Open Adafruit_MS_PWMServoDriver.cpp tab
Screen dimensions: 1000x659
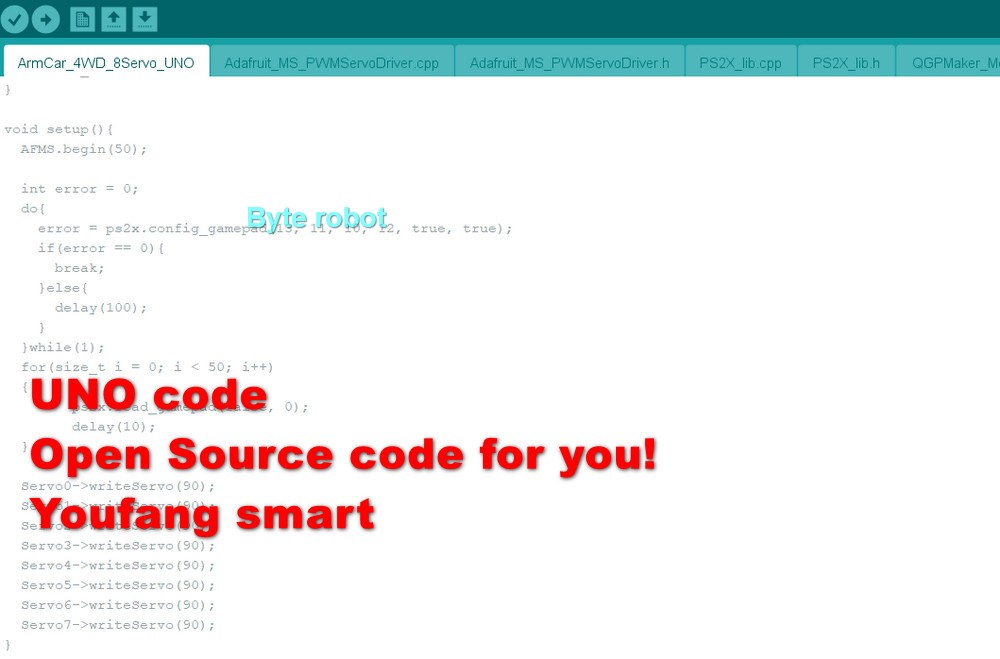point(332,63)
